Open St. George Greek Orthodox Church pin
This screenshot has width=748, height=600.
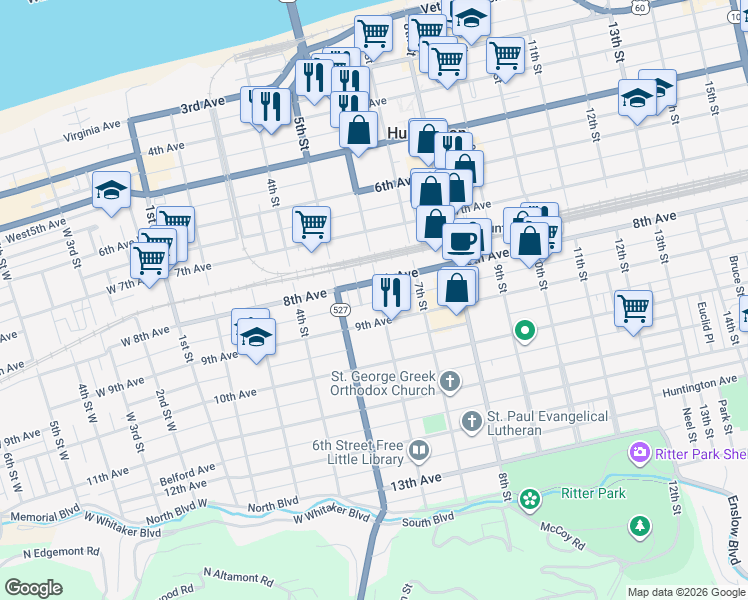pos(449,382)
